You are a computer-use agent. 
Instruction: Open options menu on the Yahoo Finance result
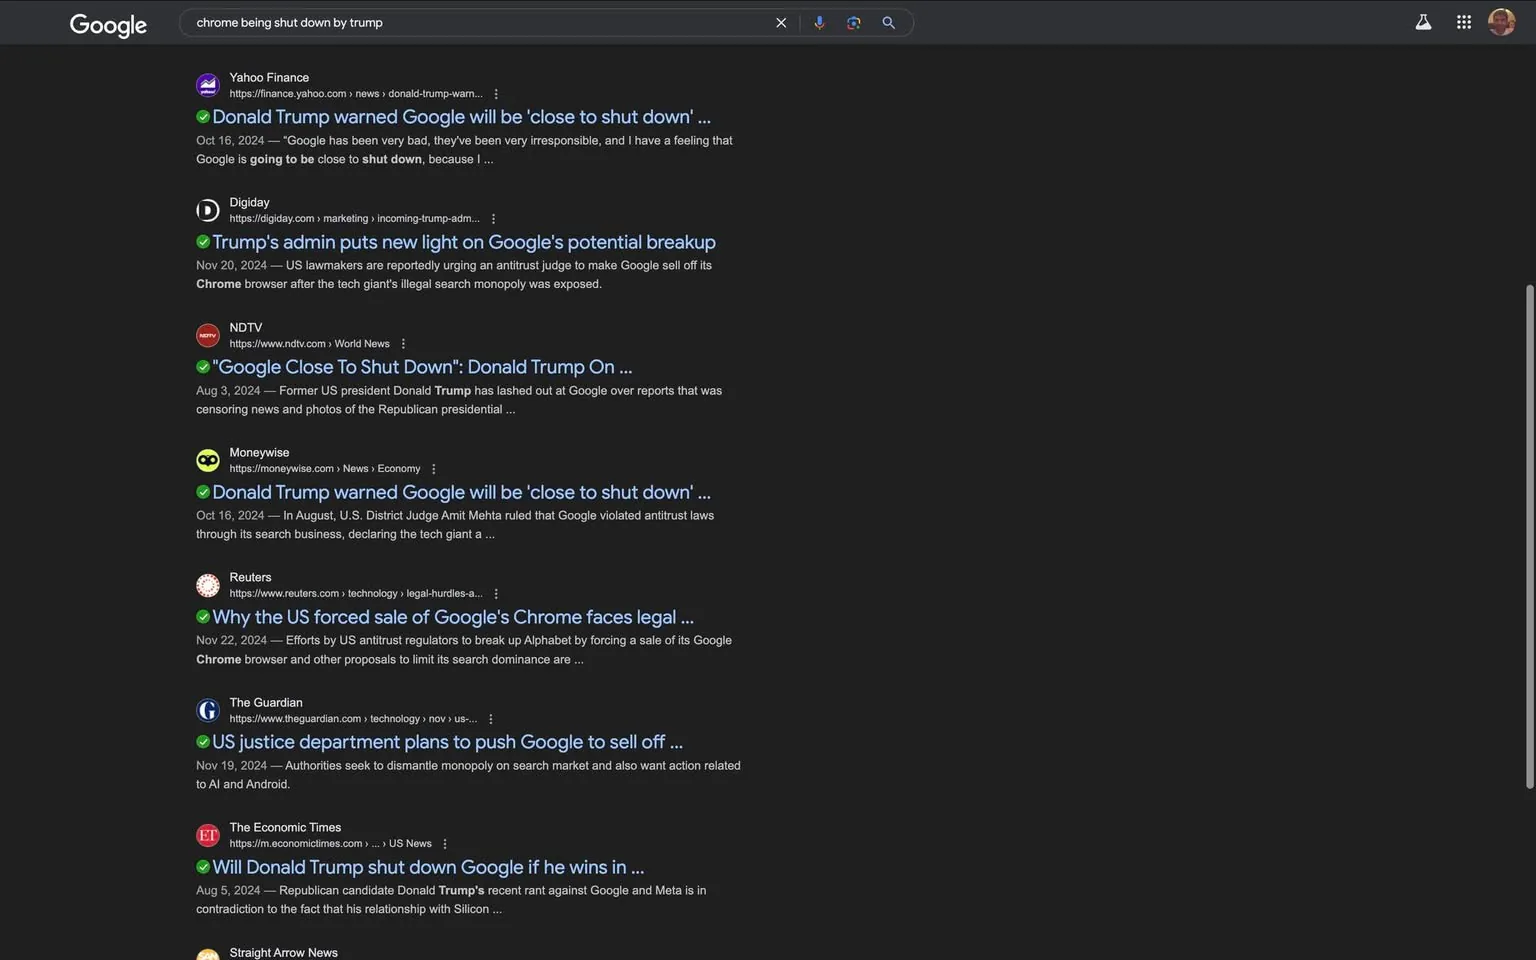[x=495, y=93]
